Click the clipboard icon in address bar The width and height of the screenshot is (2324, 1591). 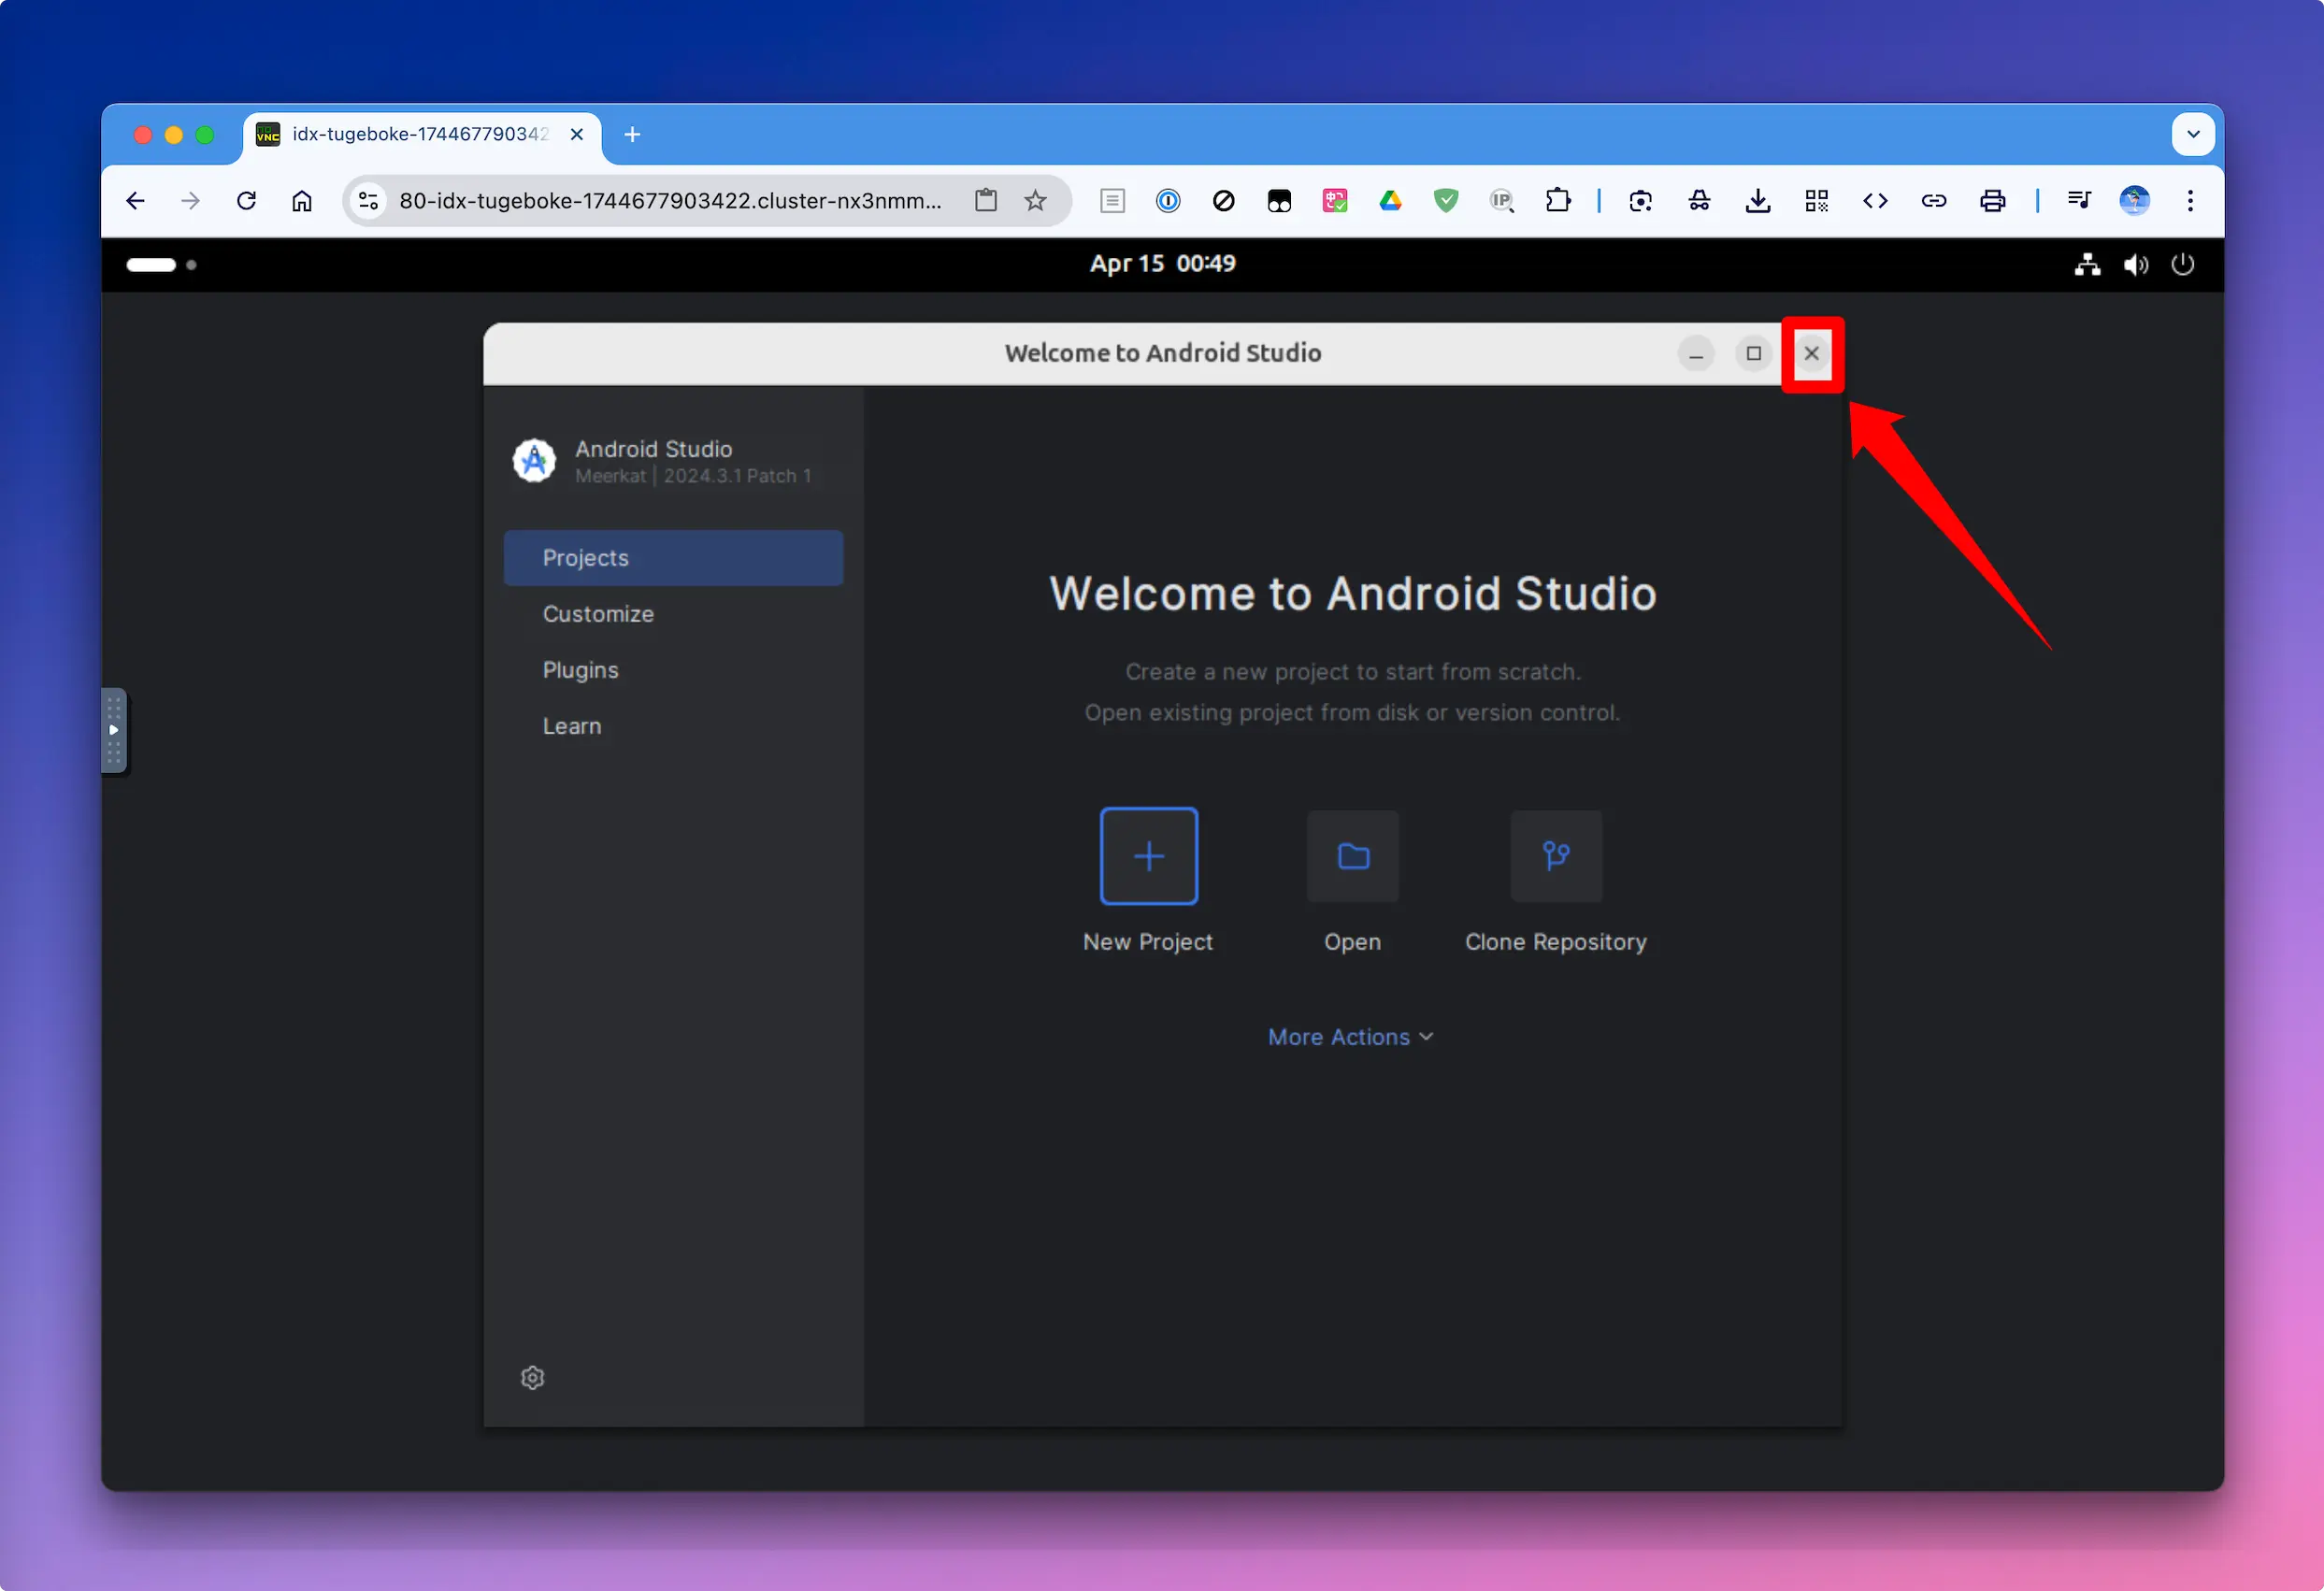click(x=986, y=201)
